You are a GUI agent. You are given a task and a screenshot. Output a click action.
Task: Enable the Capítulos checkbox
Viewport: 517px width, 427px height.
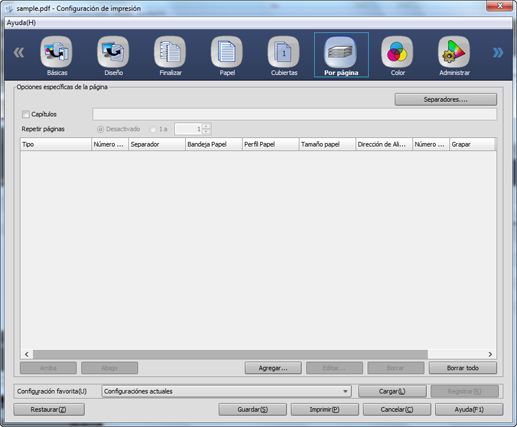coord(26,114)
